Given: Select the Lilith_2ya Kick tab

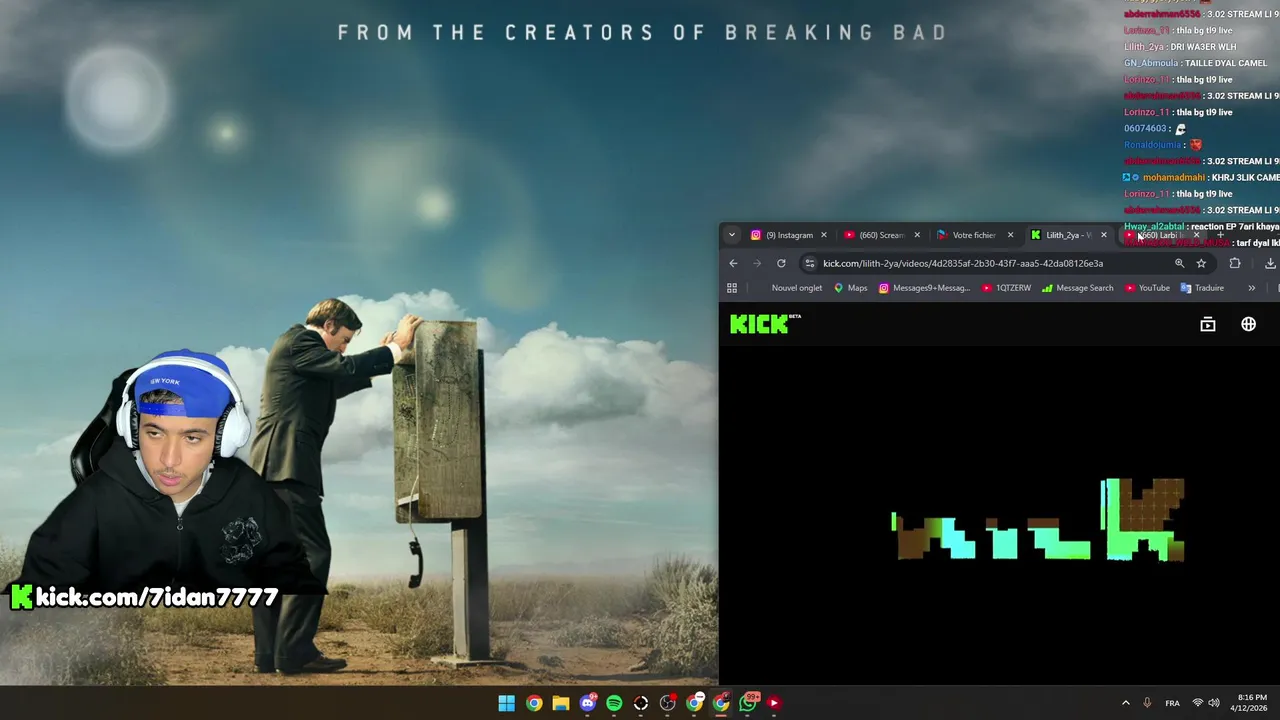Looking at the screenshot, I should click(1068, 235).
